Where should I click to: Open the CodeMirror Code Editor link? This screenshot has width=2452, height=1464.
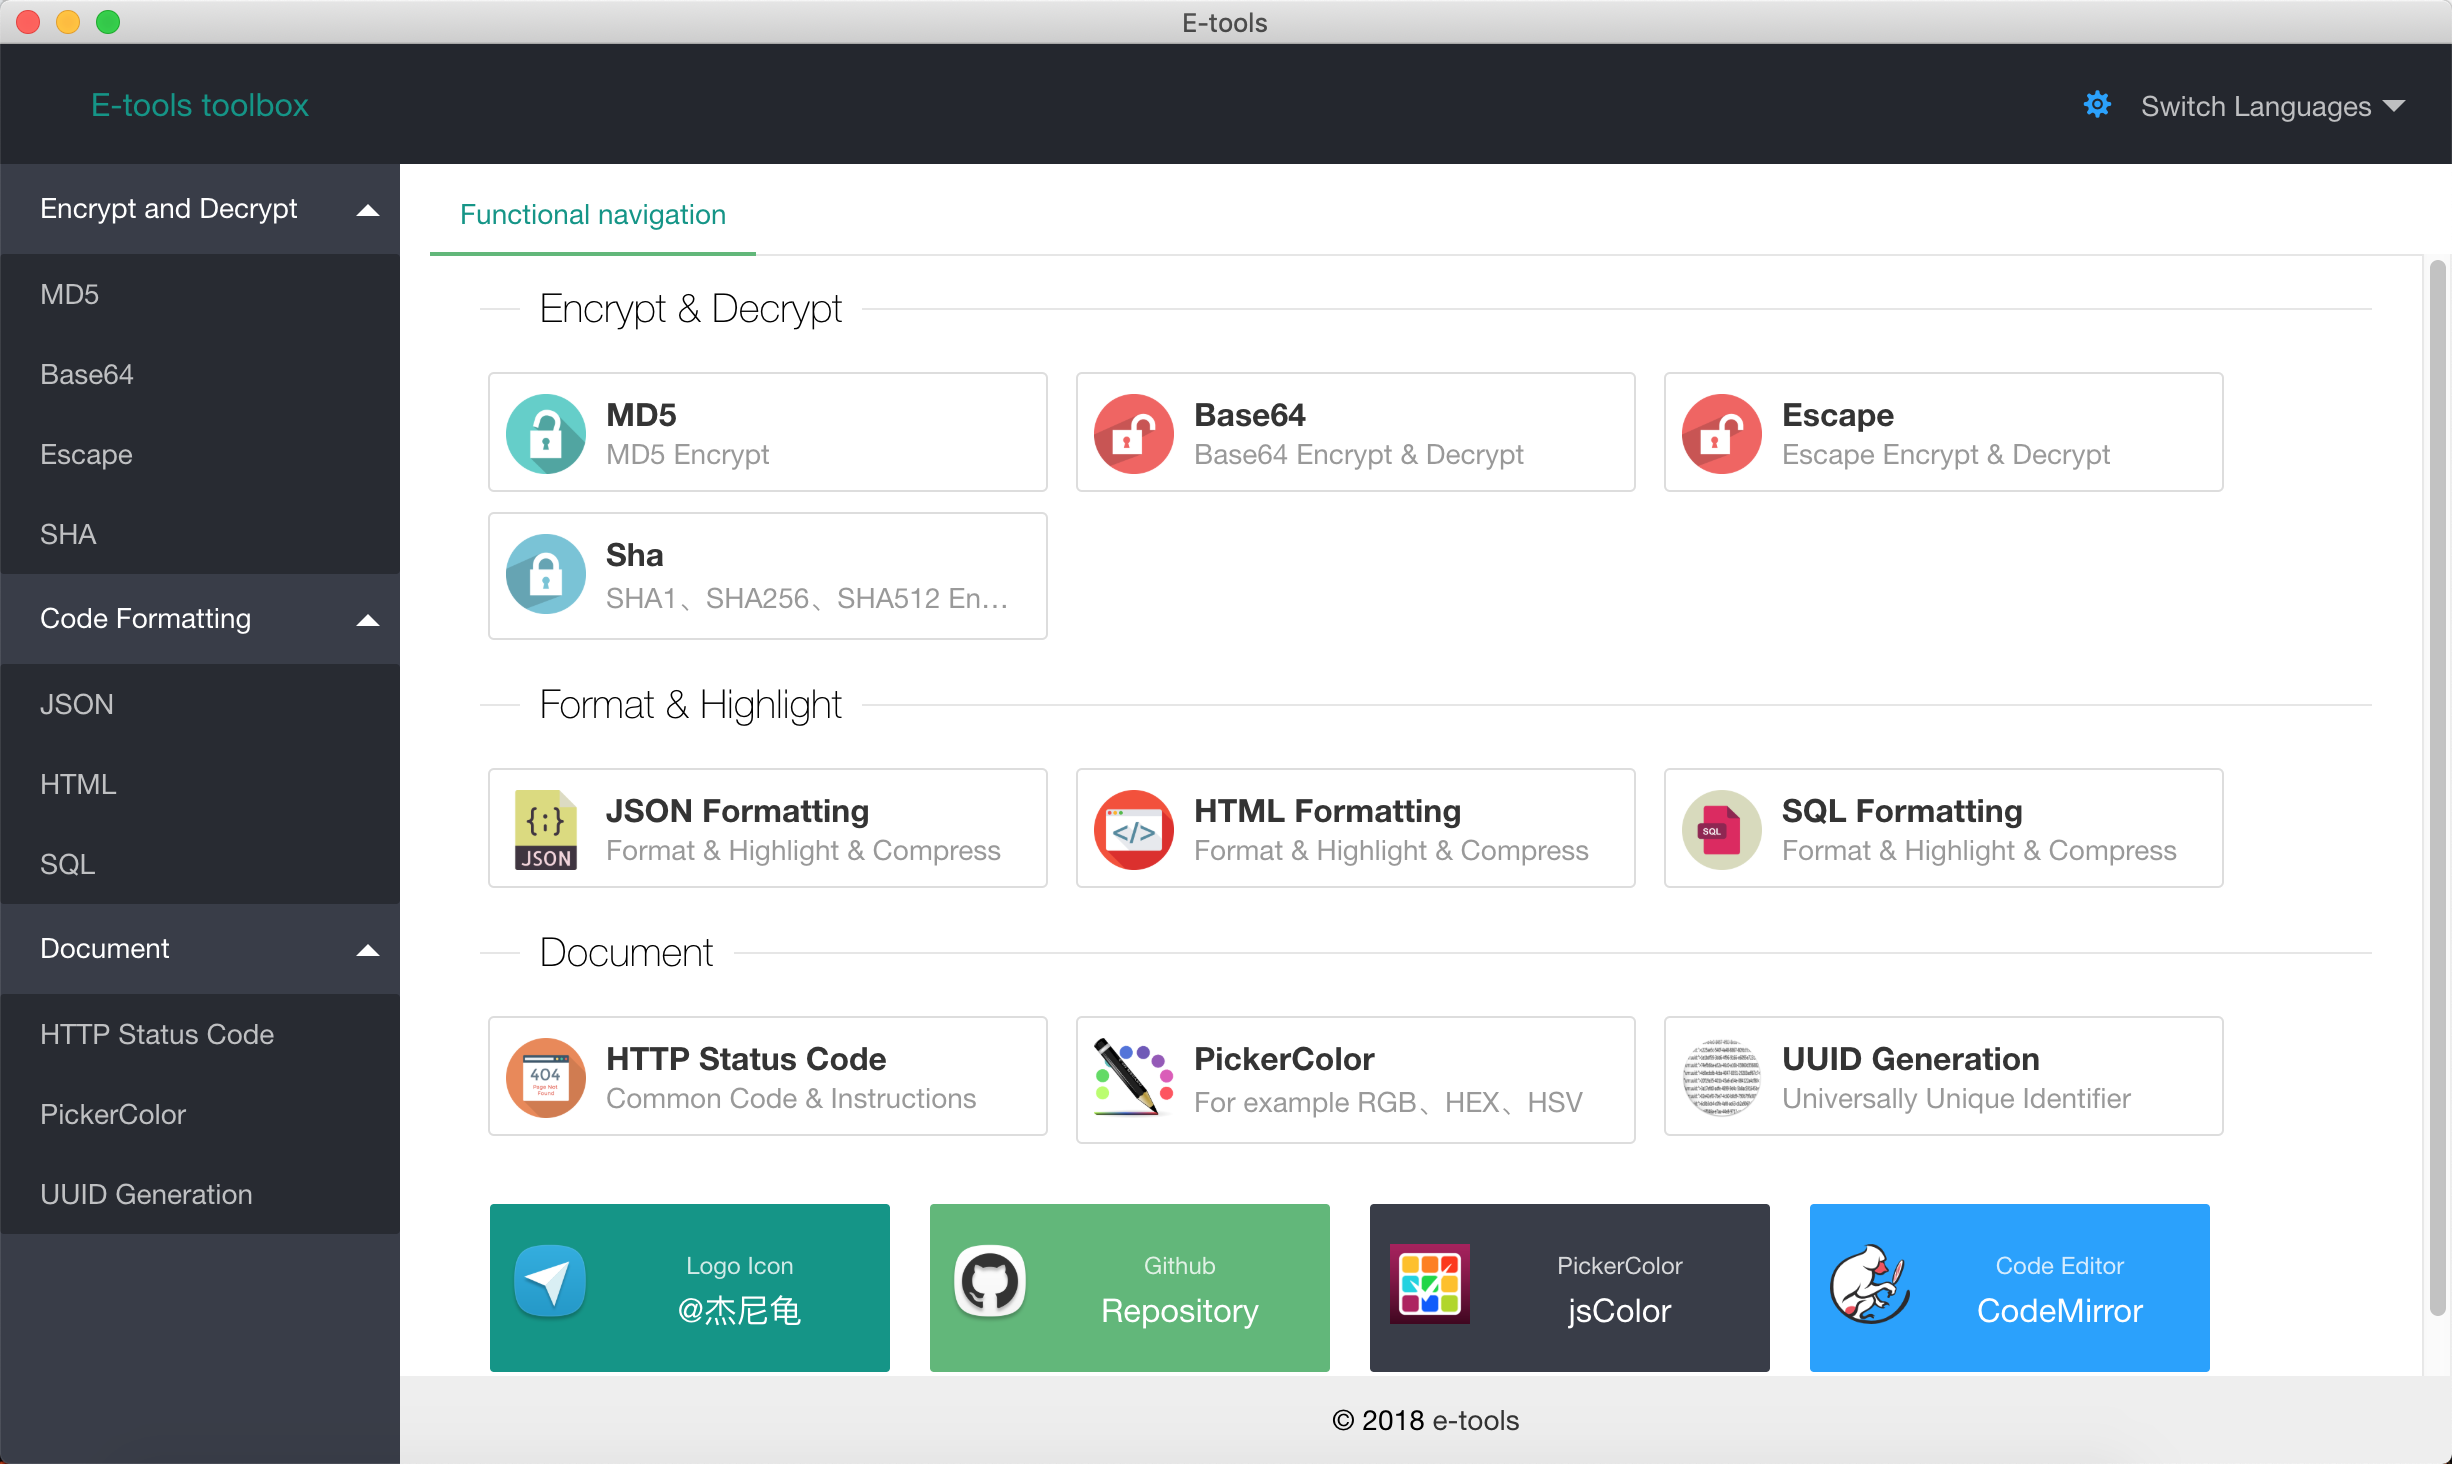coord(2008,1288)
